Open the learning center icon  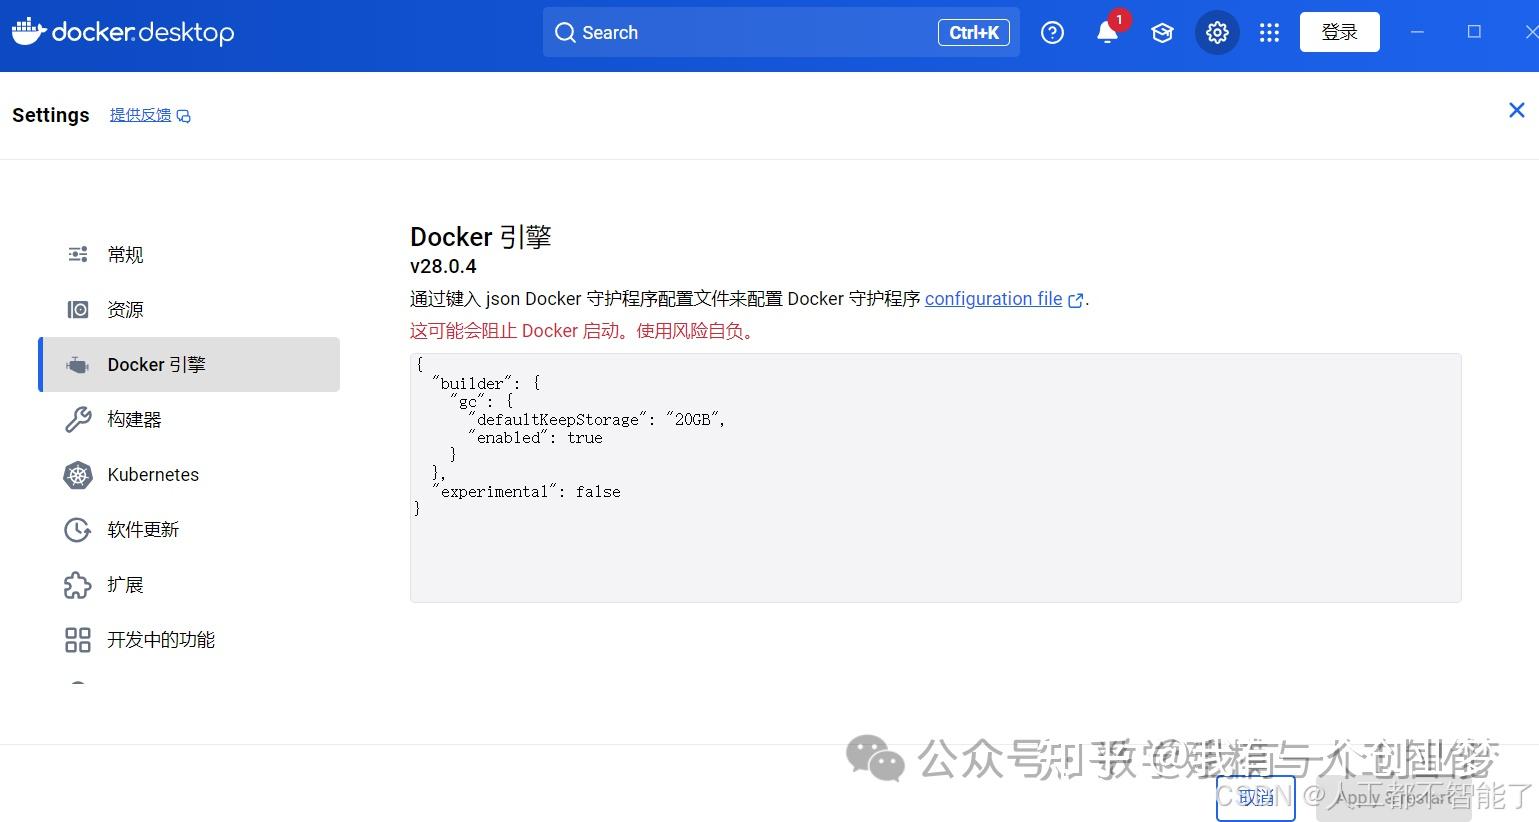(x=1162, y=32)
